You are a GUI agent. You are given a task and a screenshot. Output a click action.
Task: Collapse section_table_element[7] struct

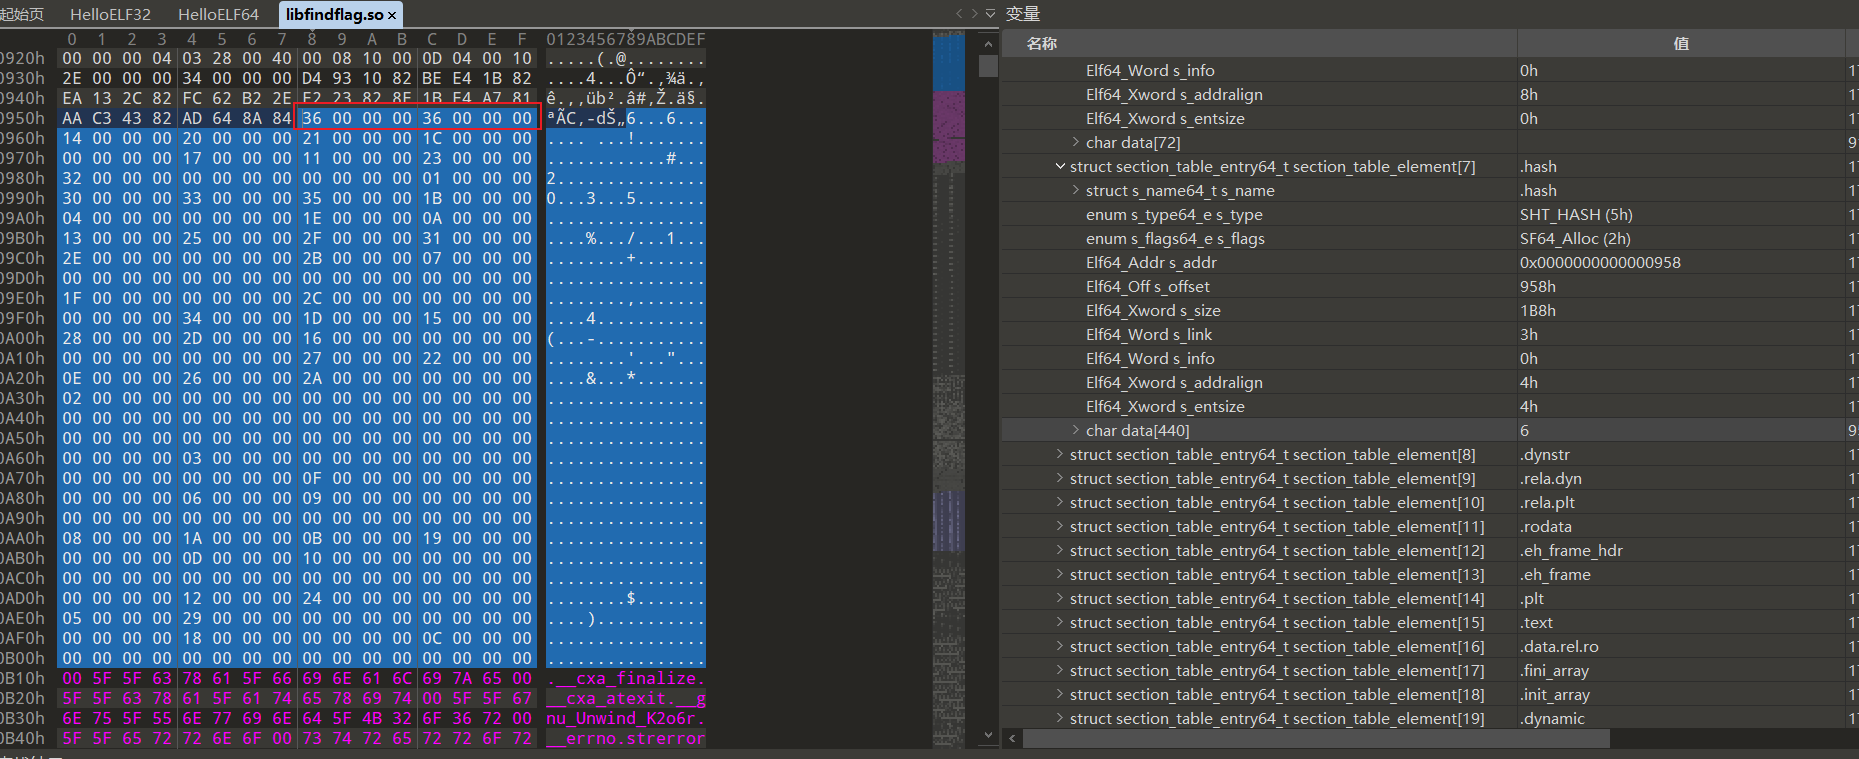tap(1060, 167)
